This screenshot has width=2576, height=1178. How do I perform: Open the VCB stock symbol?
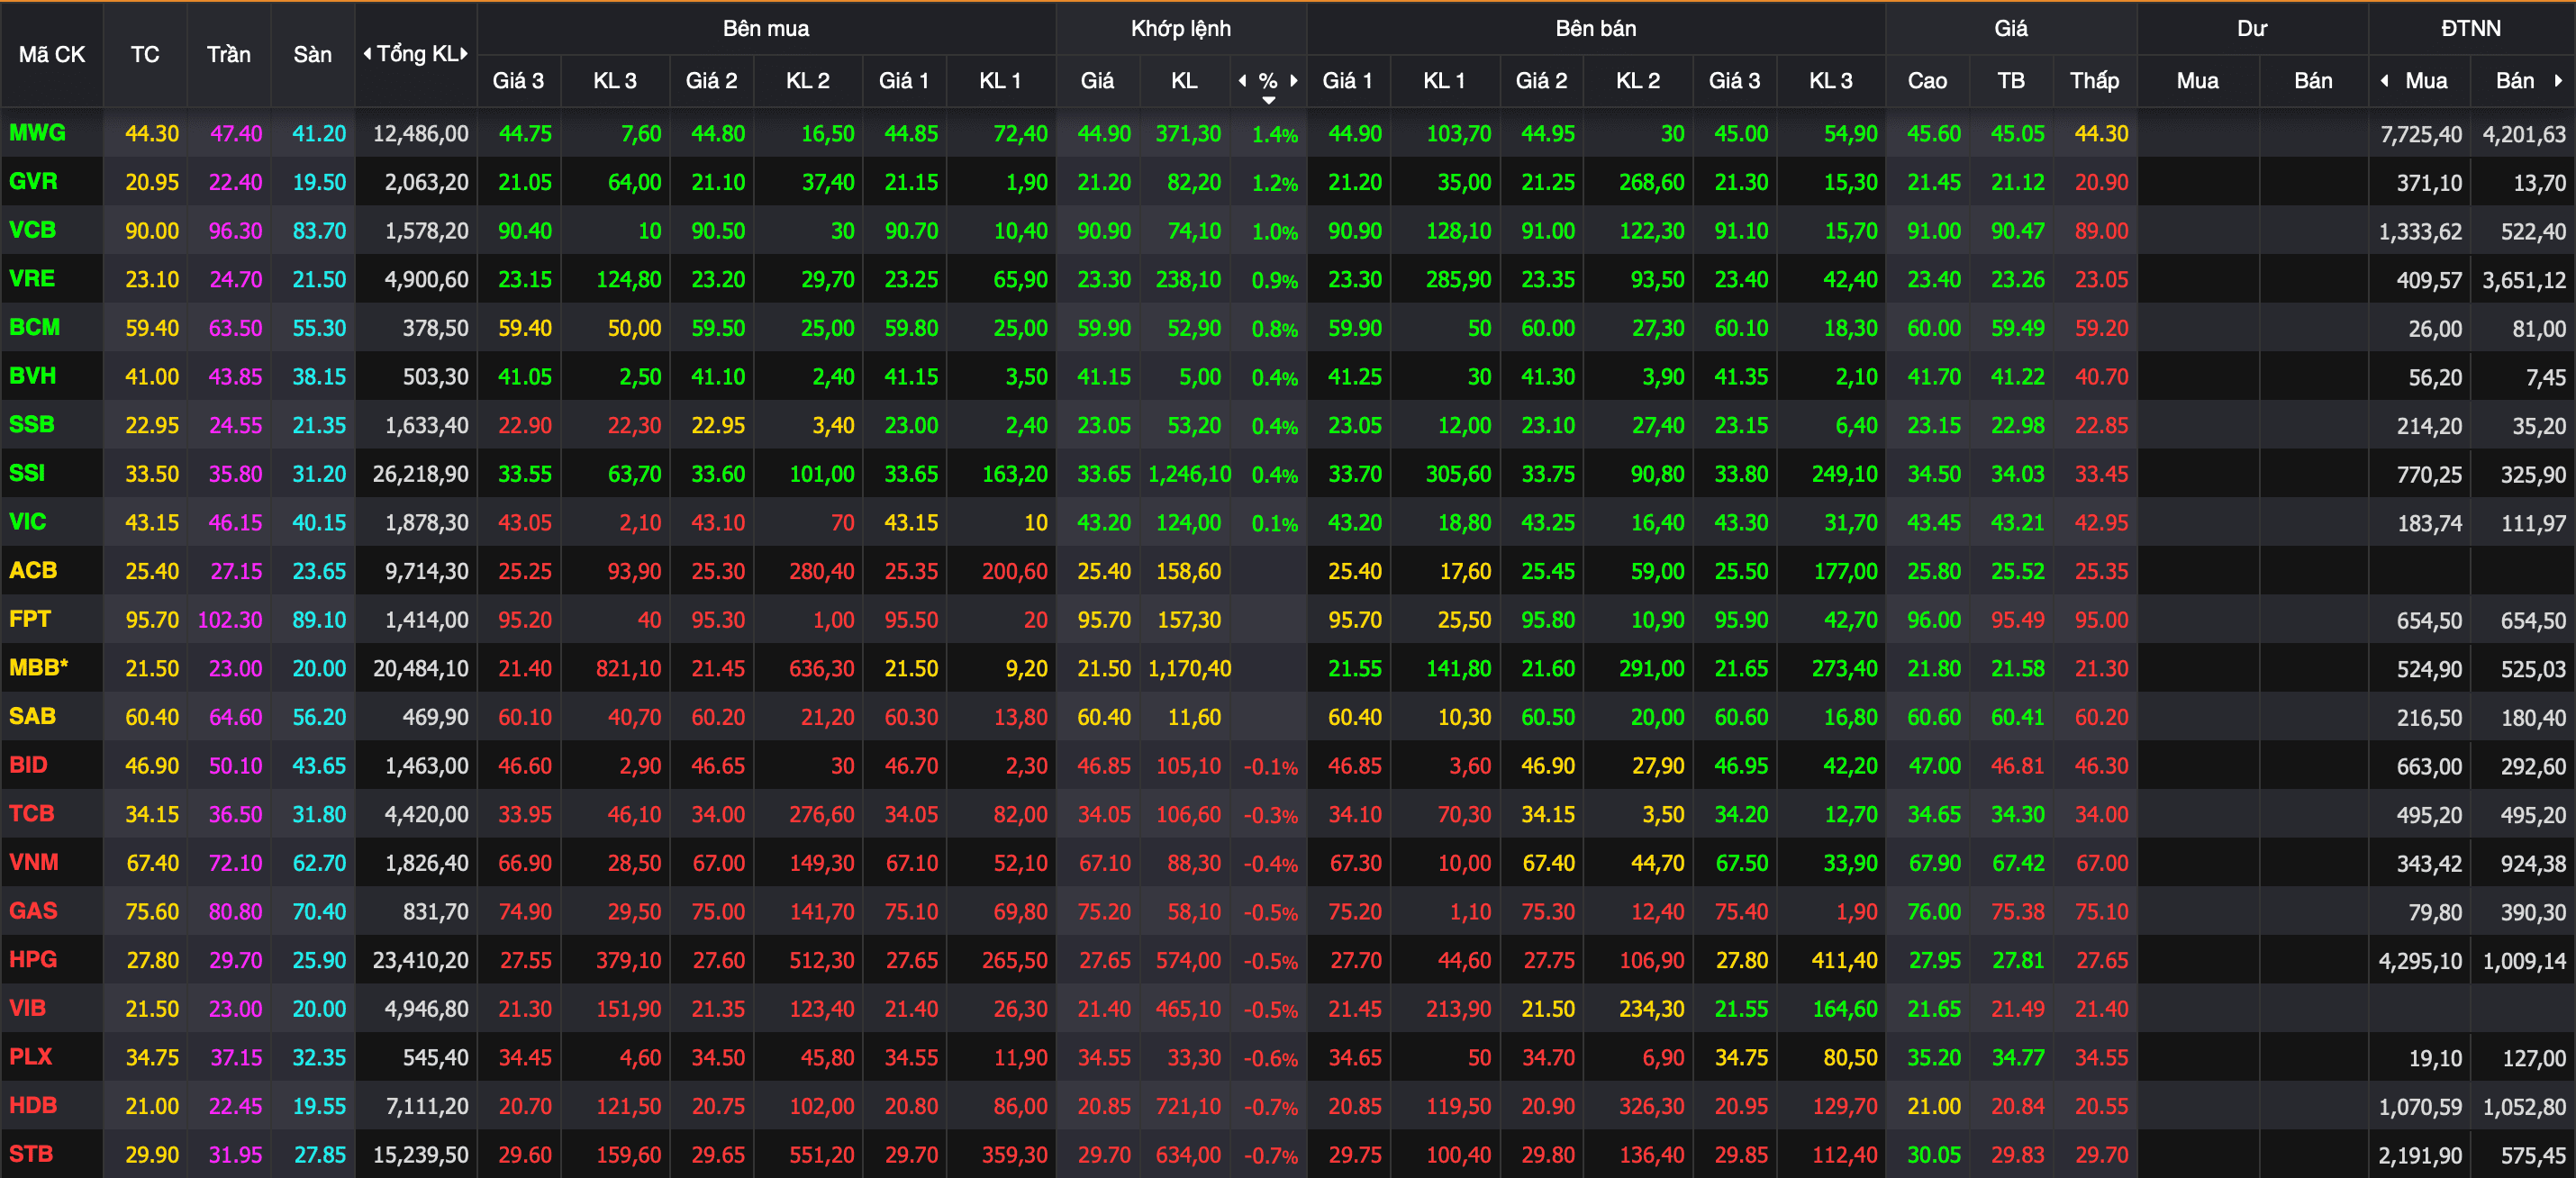(x=32, y=230)
